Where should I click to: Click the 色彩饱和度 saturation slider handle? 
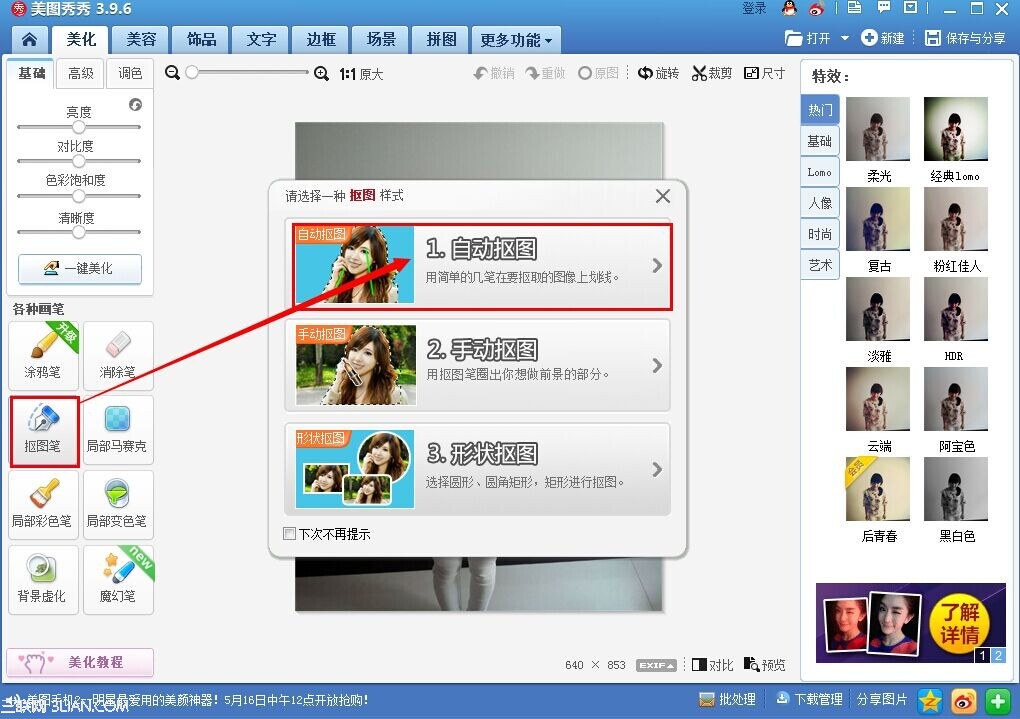click(79, 196)
